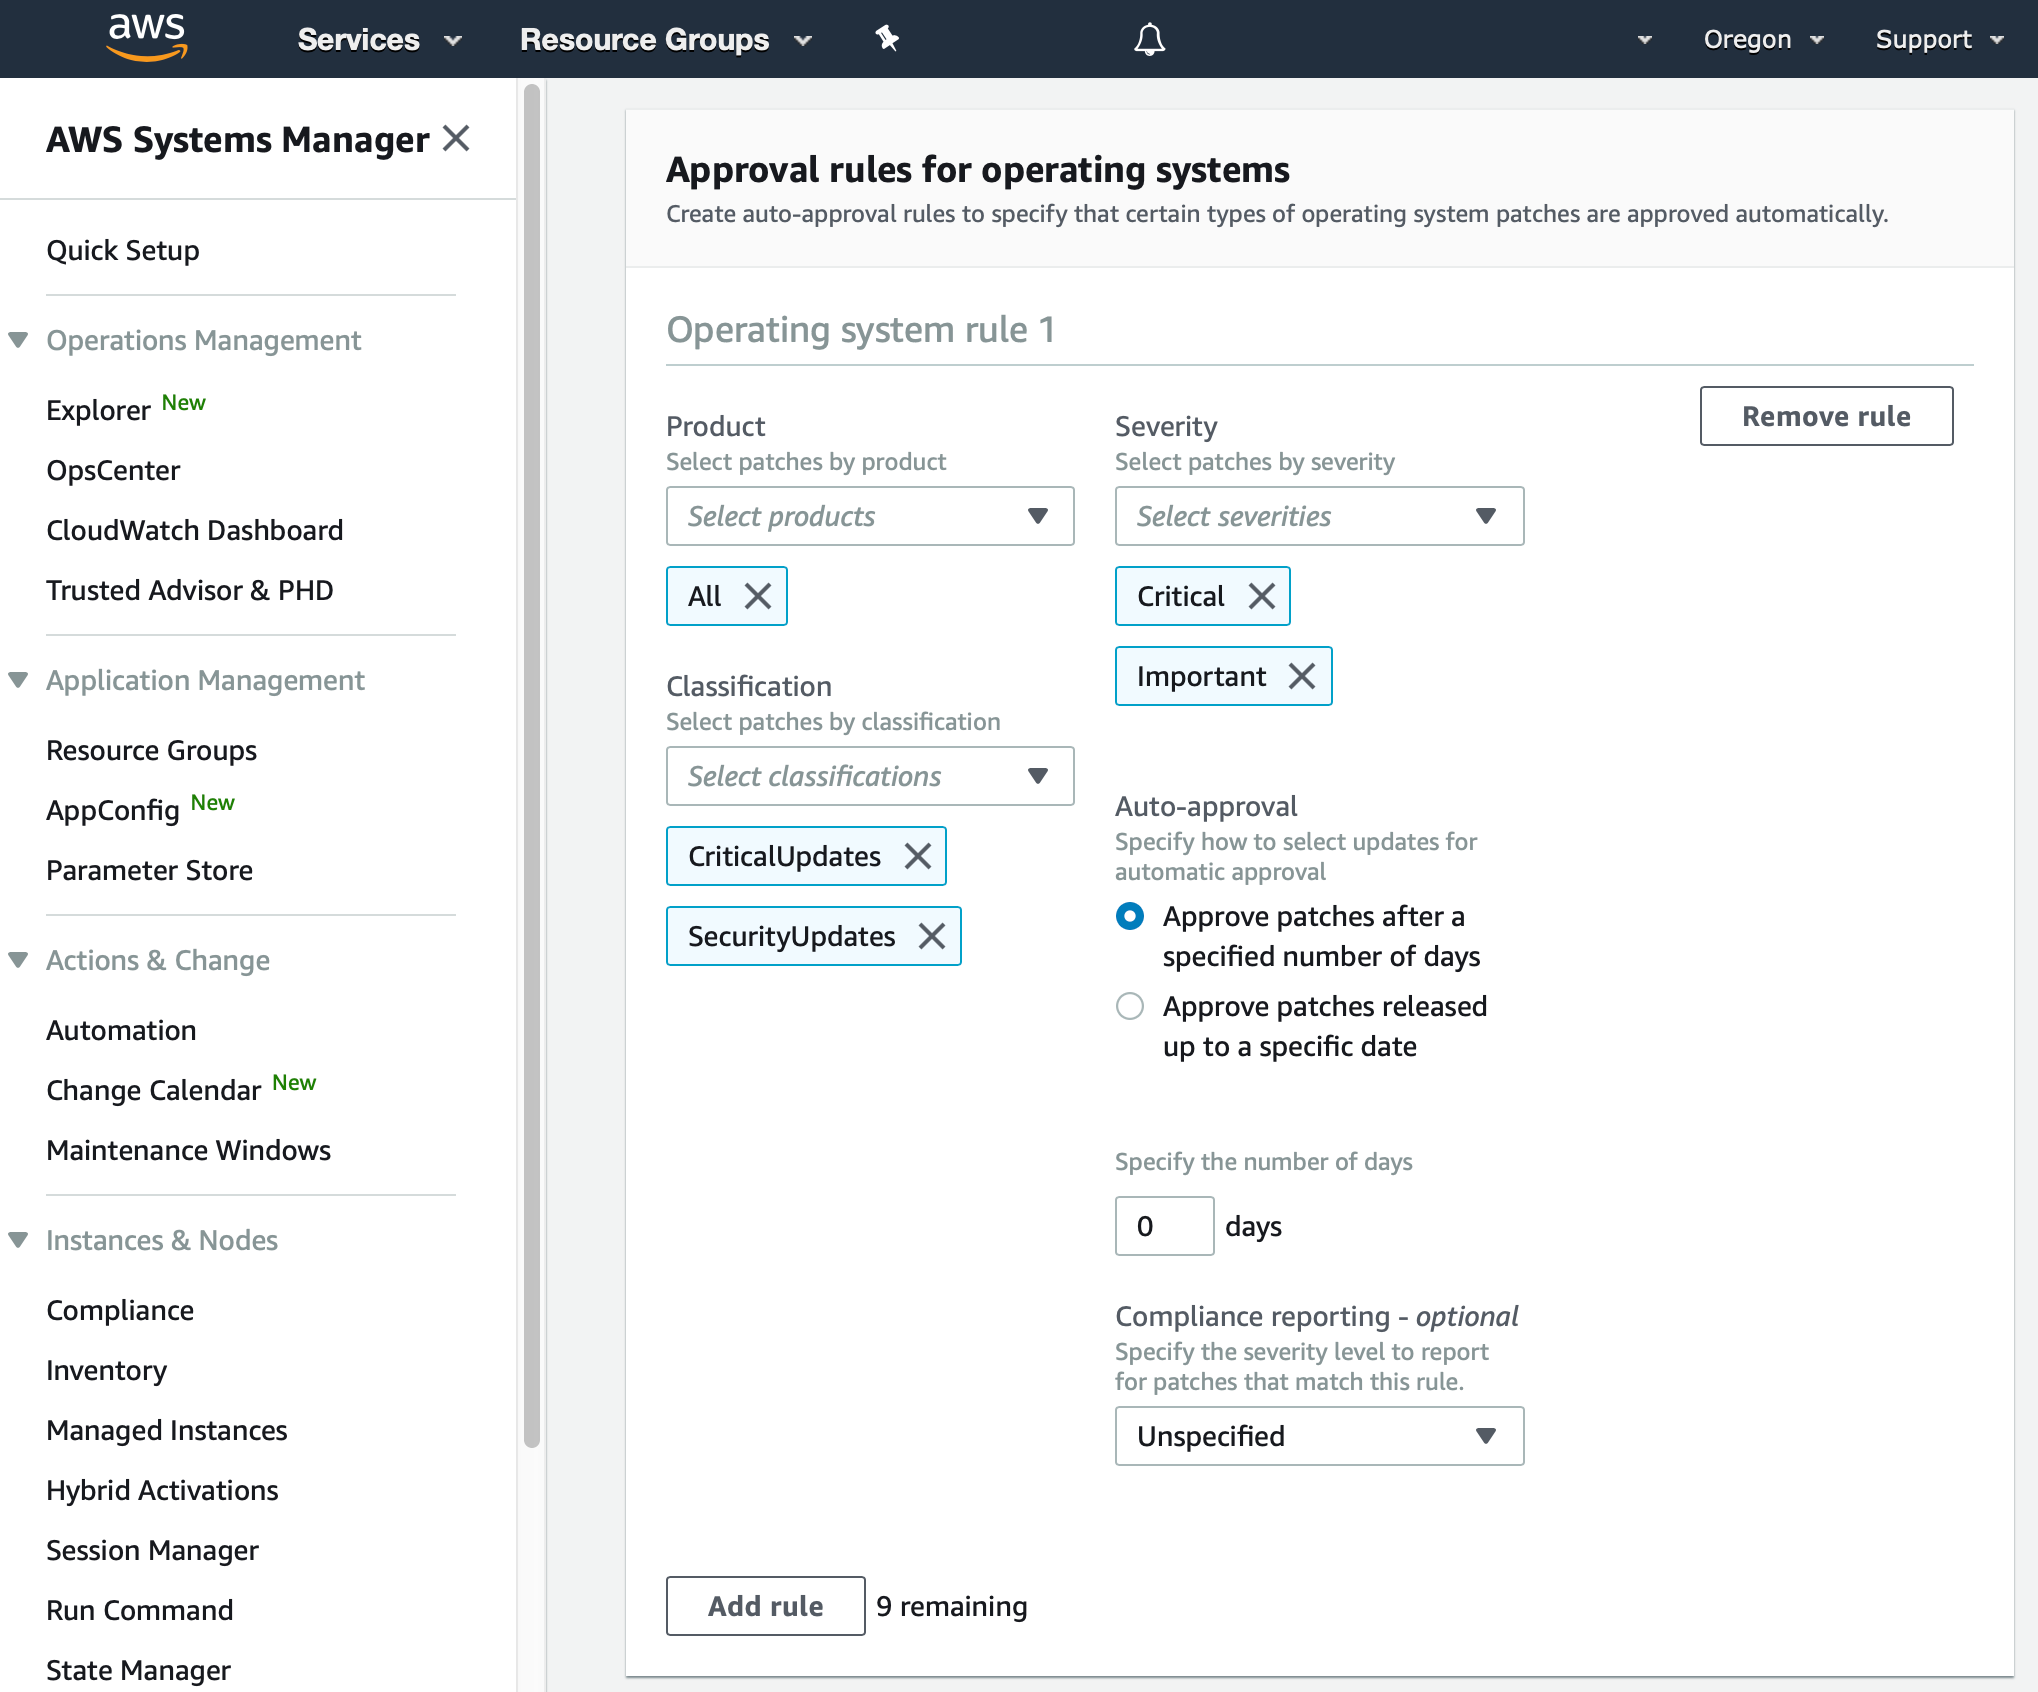The image size is (2038, 1692).
Task: Collapse the Operations Management section
Action: point(18,339)
